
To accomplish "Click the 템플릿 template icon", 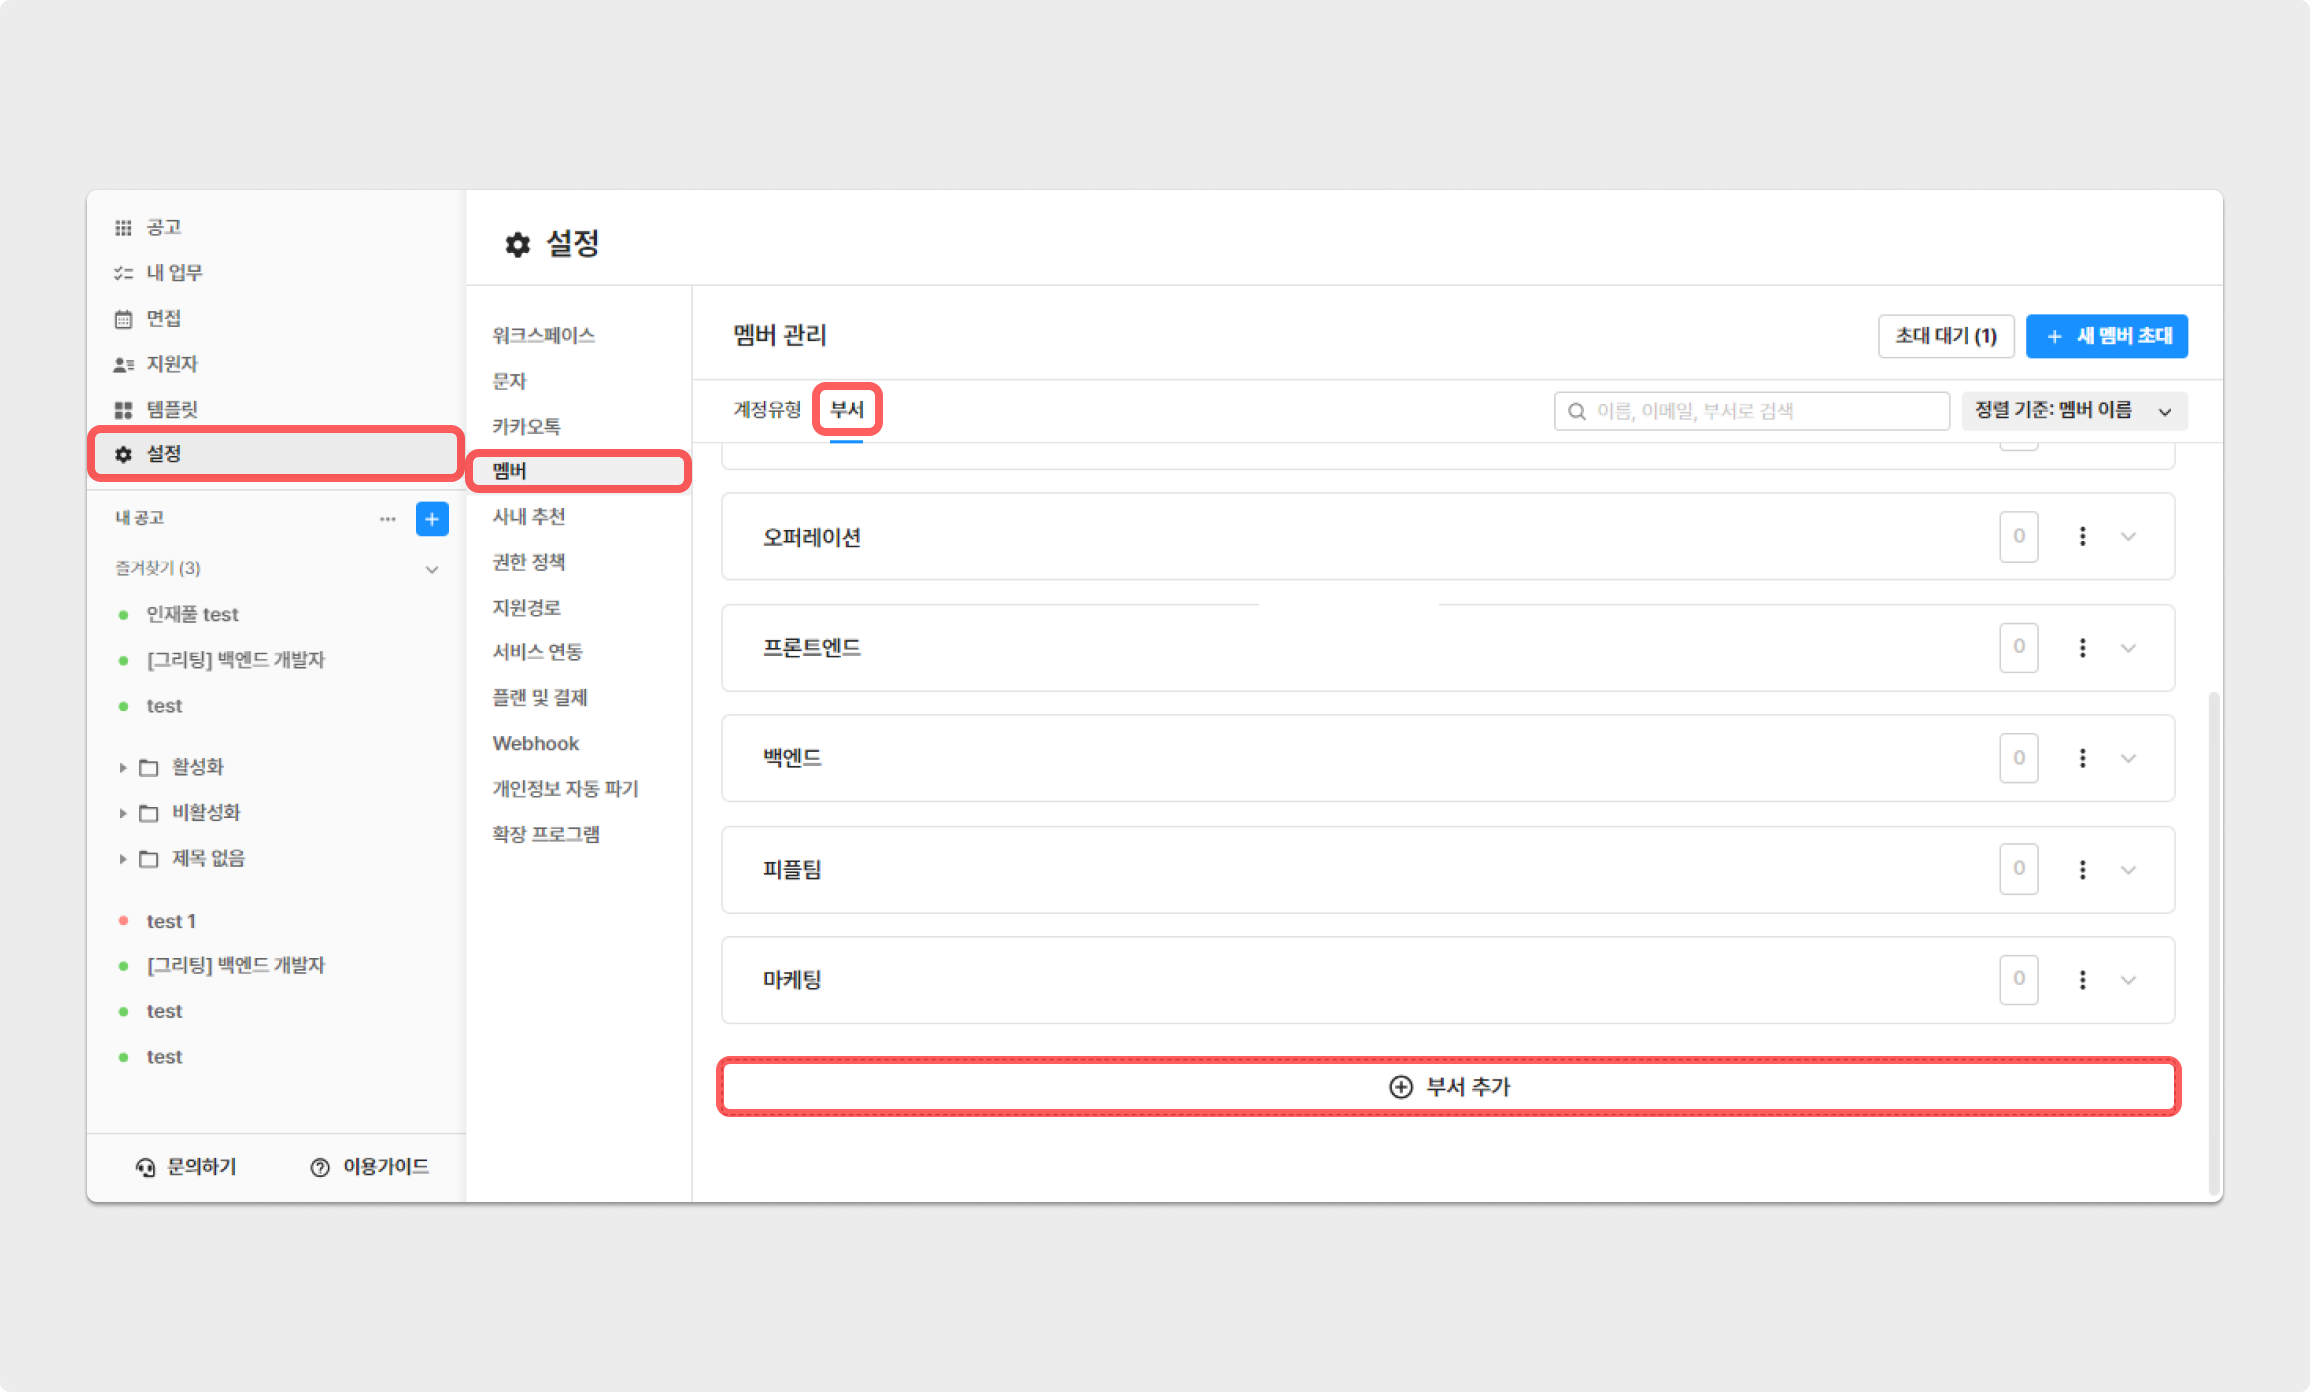I will 123,410.
